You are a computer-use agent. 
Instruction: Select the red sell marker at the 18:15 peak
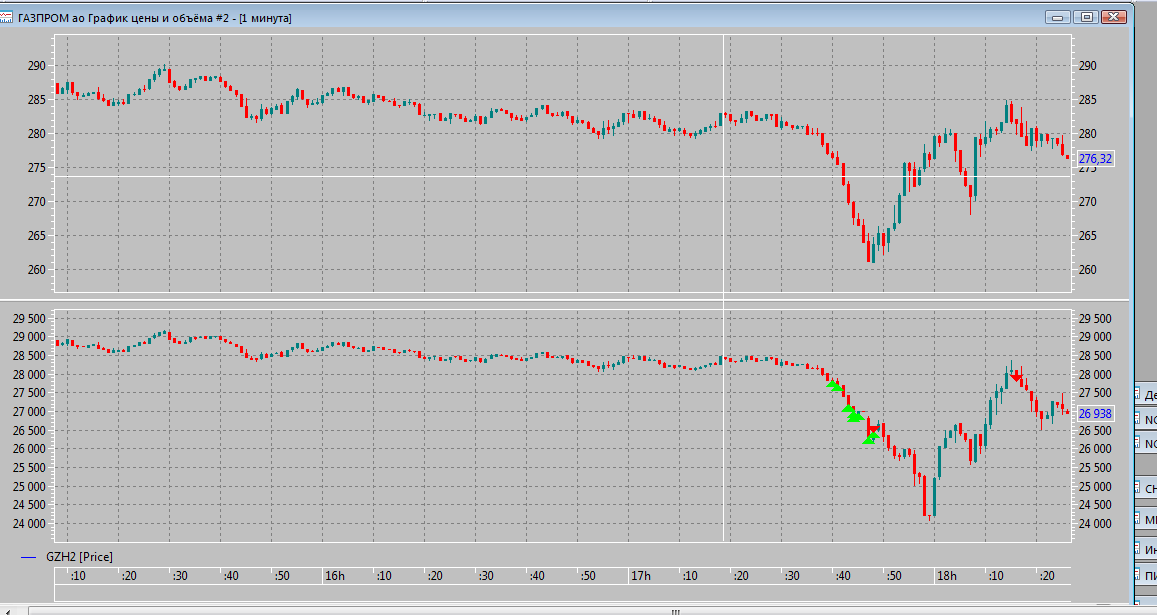pos(1017,377)
